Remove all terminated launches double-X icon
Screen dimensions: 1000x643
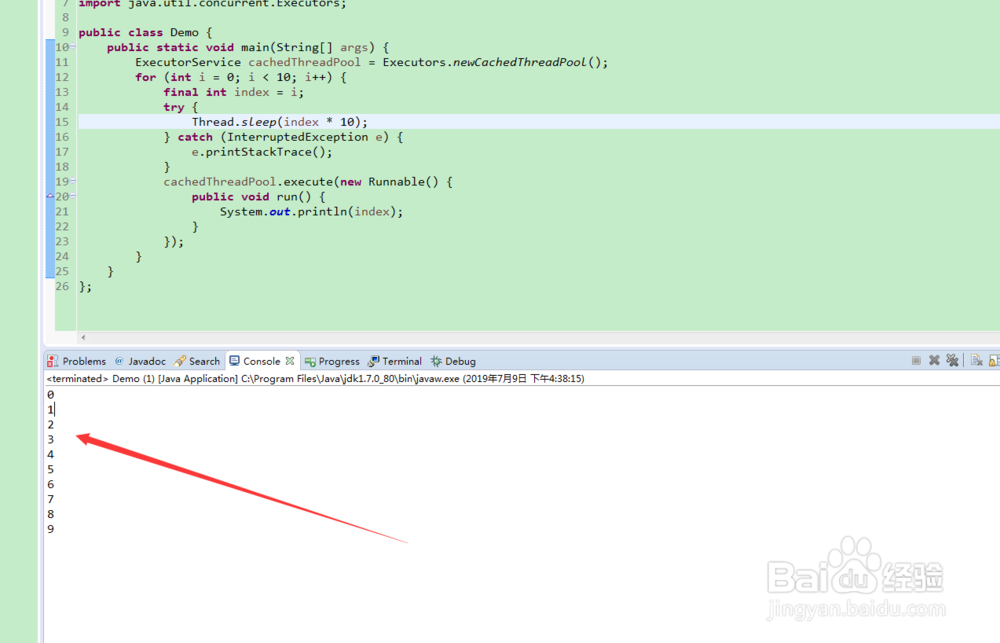coord(952,360)
